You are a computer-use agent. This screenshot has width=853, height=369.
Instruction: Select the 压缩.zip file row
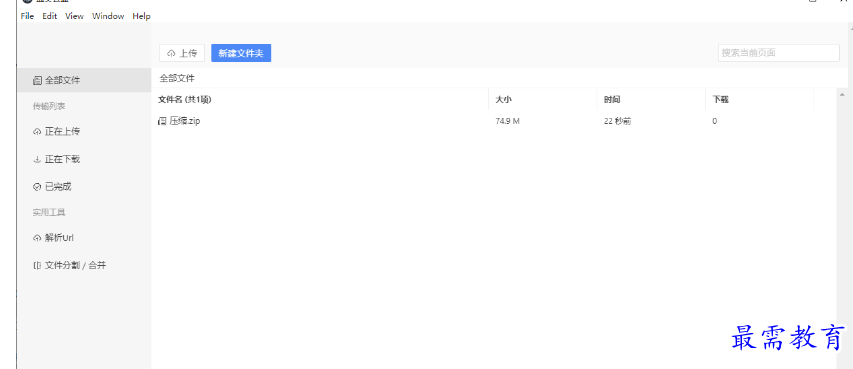(x=493, y=121)
